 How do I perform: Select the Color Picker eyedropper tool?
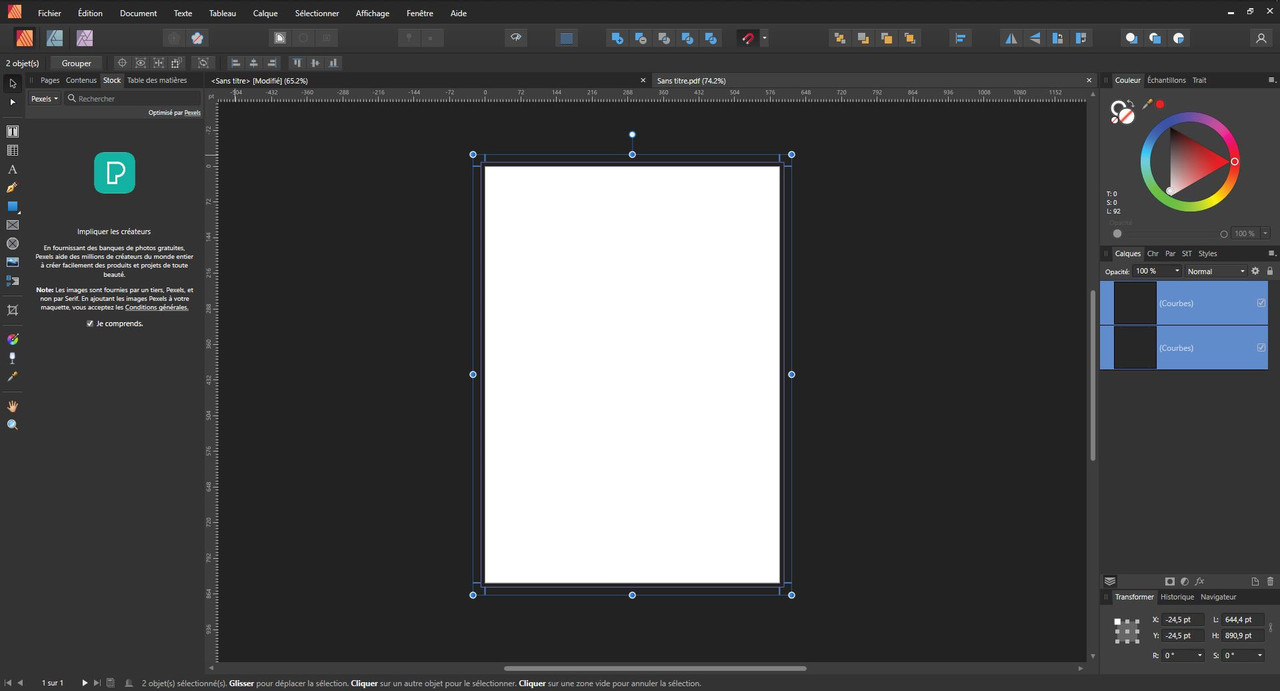click(13, 377)
